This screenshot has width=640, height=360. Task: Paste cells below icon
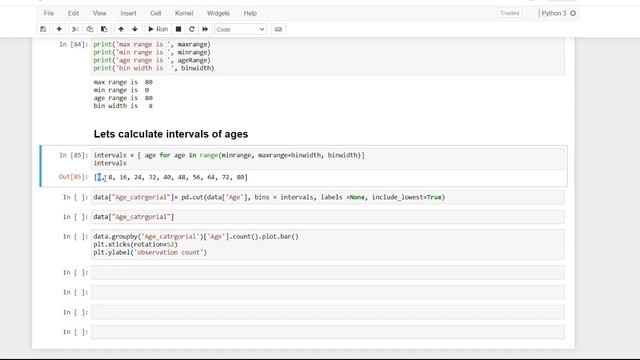click(x=104, y=29)
